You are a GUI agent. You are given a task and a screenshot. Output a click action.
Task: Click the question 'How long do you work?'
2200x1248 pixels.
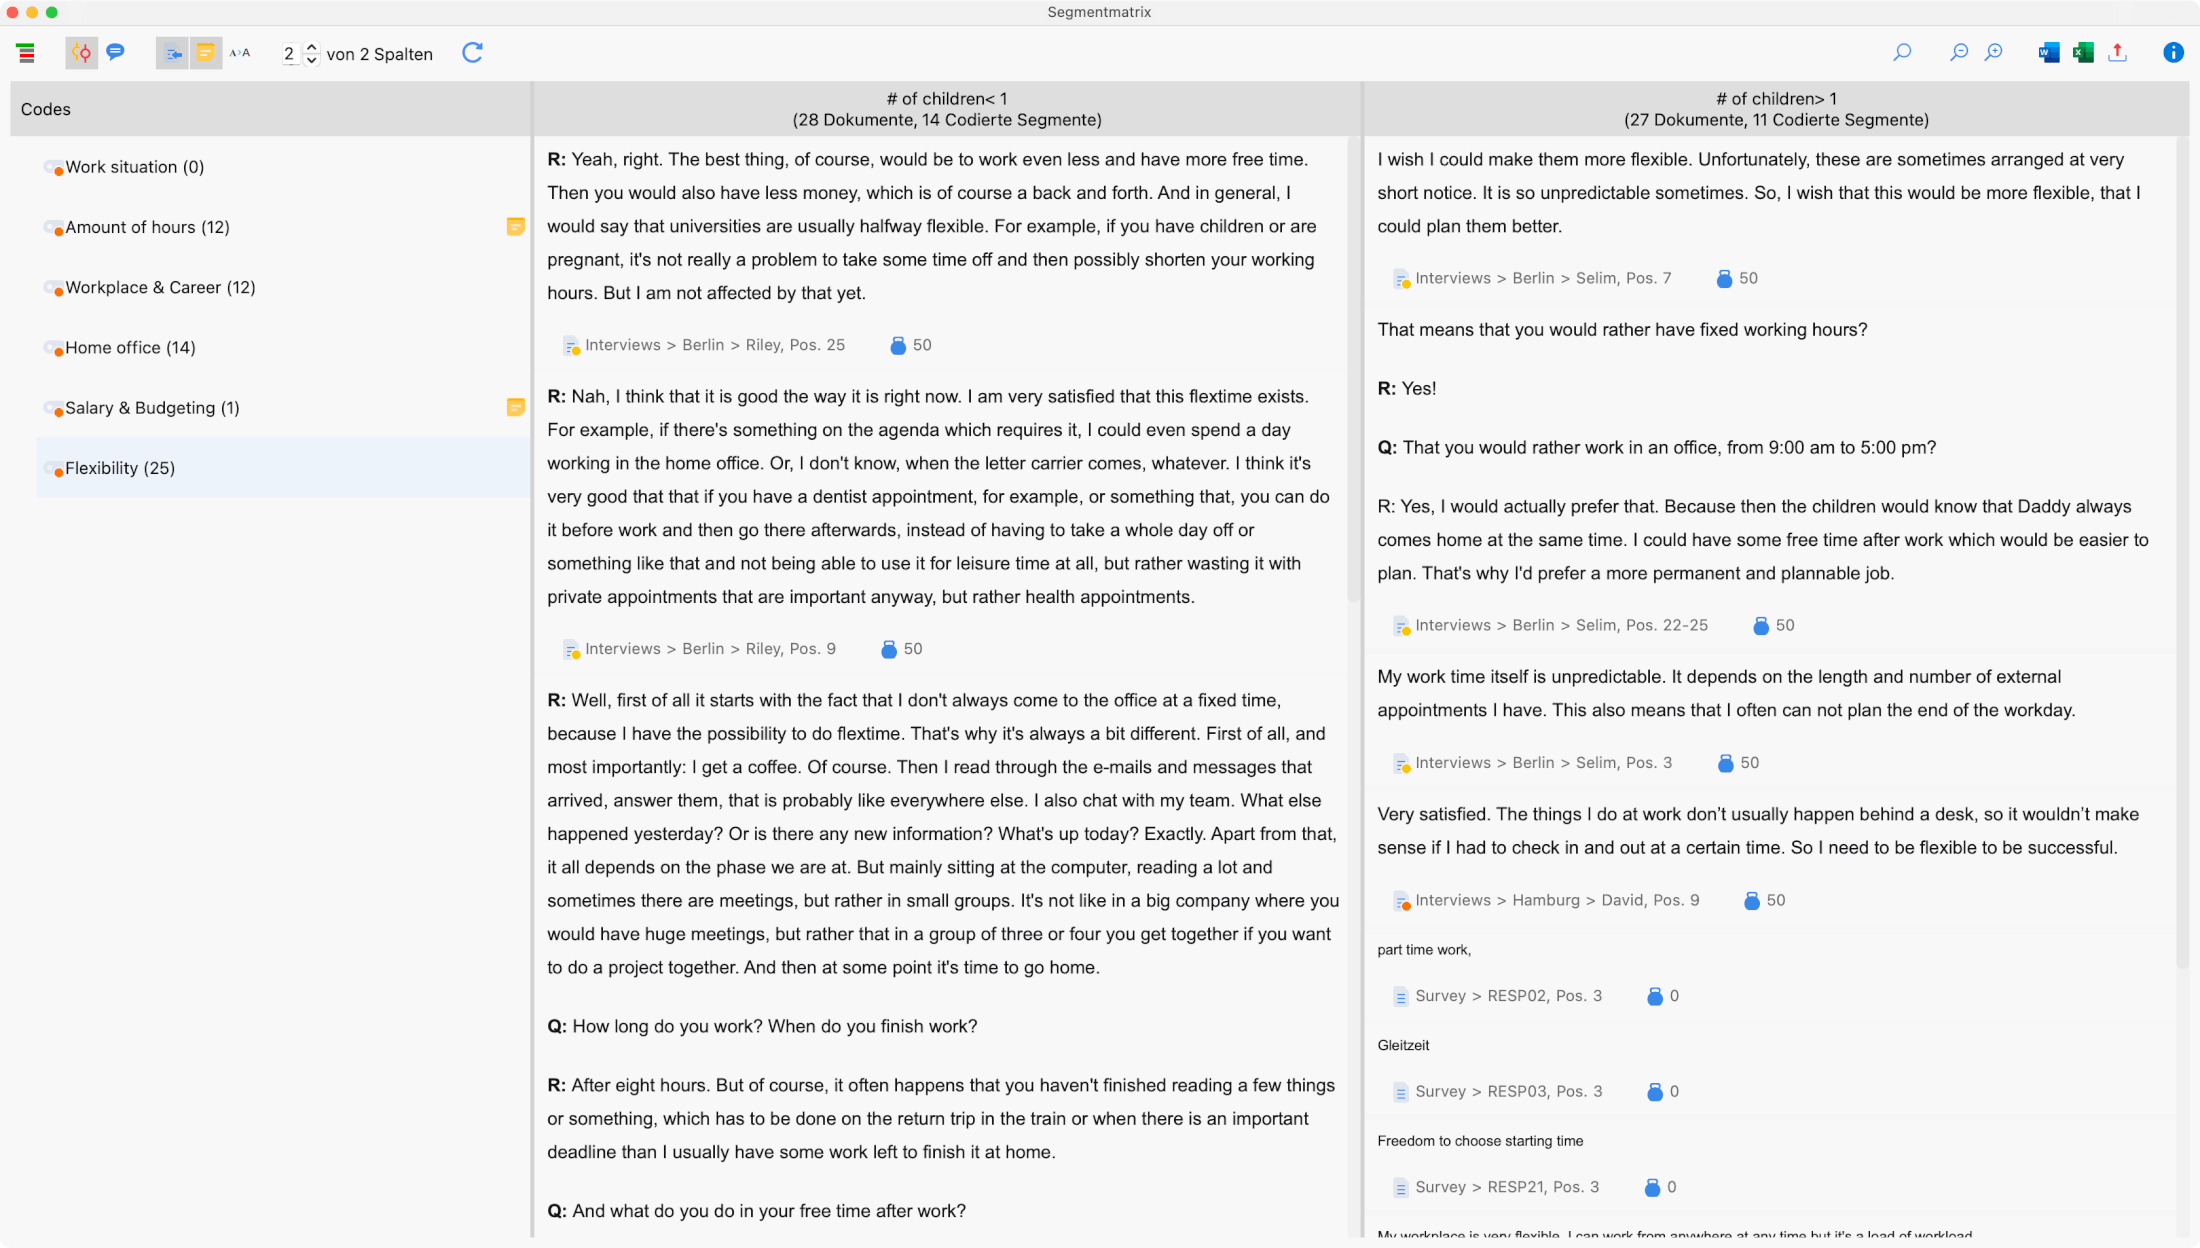[762, 1026]
